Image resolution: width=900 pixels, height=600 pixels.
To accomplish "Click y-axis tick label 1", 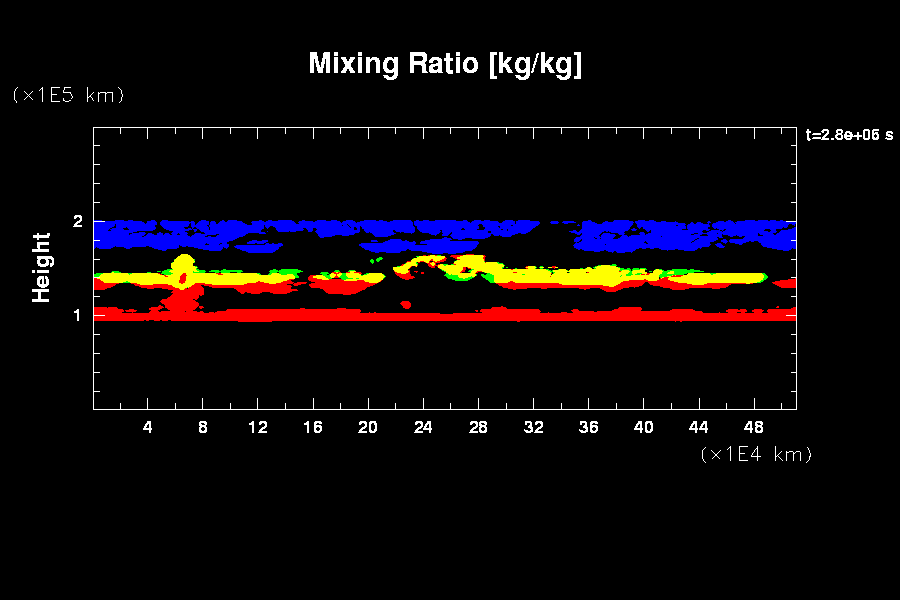I will click(x=77, y=315).
